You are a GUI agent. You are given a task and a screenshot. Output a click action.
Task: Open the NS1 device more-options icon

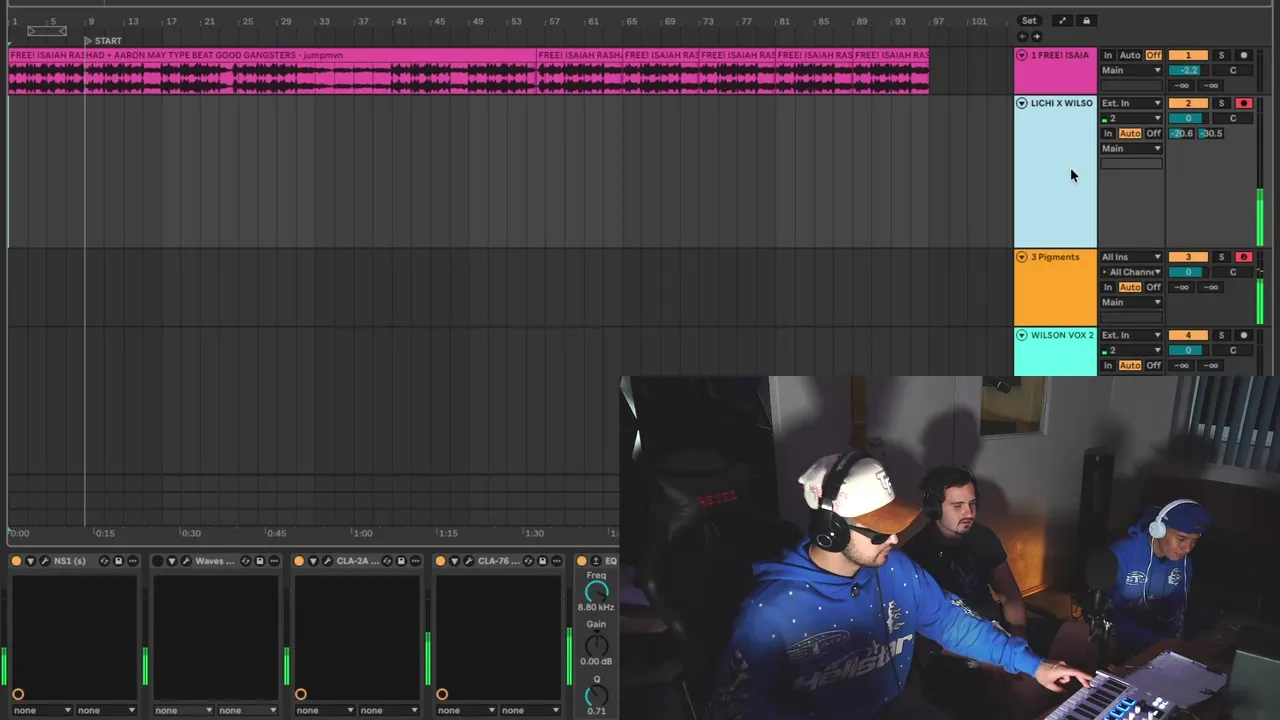click(x=132, y=561)
